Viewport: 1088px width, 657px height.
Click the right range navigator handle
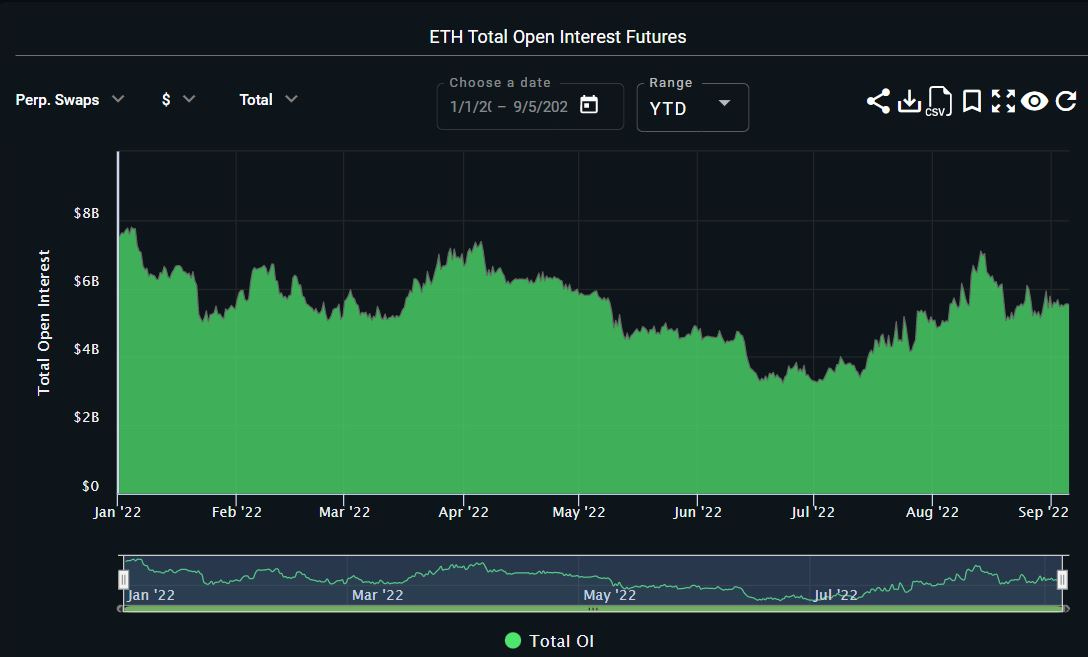click(1062, 579)
